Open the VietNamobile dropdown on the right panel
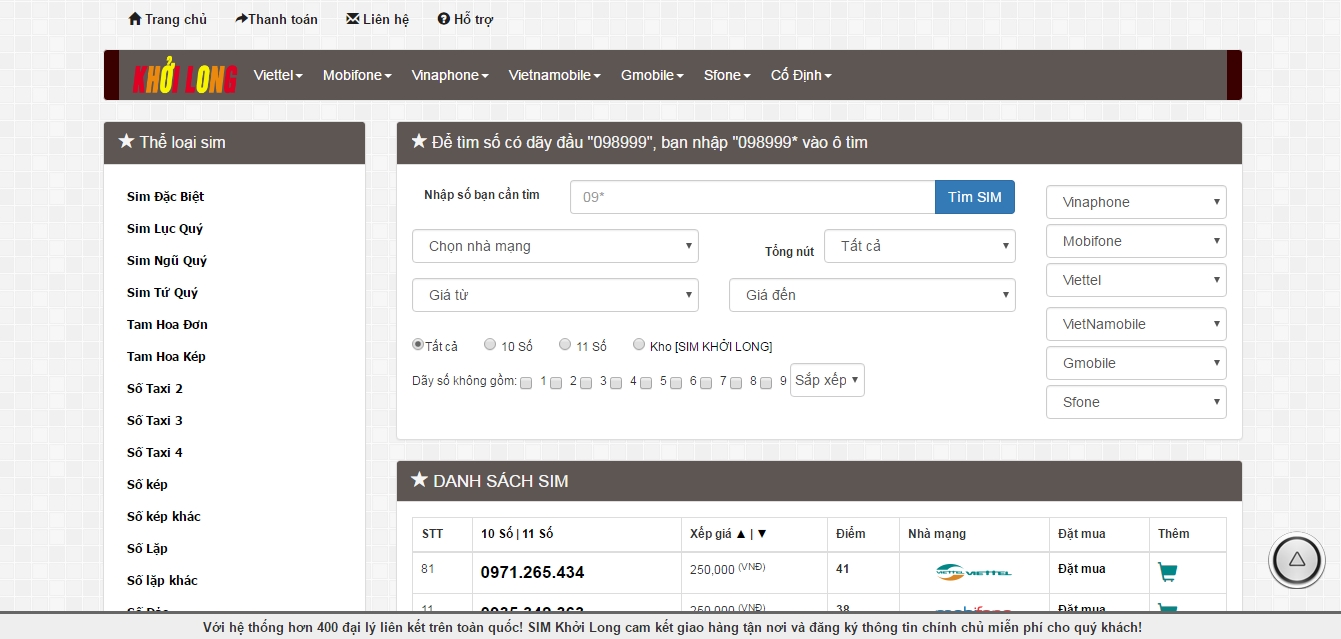 coord(1136,324)
